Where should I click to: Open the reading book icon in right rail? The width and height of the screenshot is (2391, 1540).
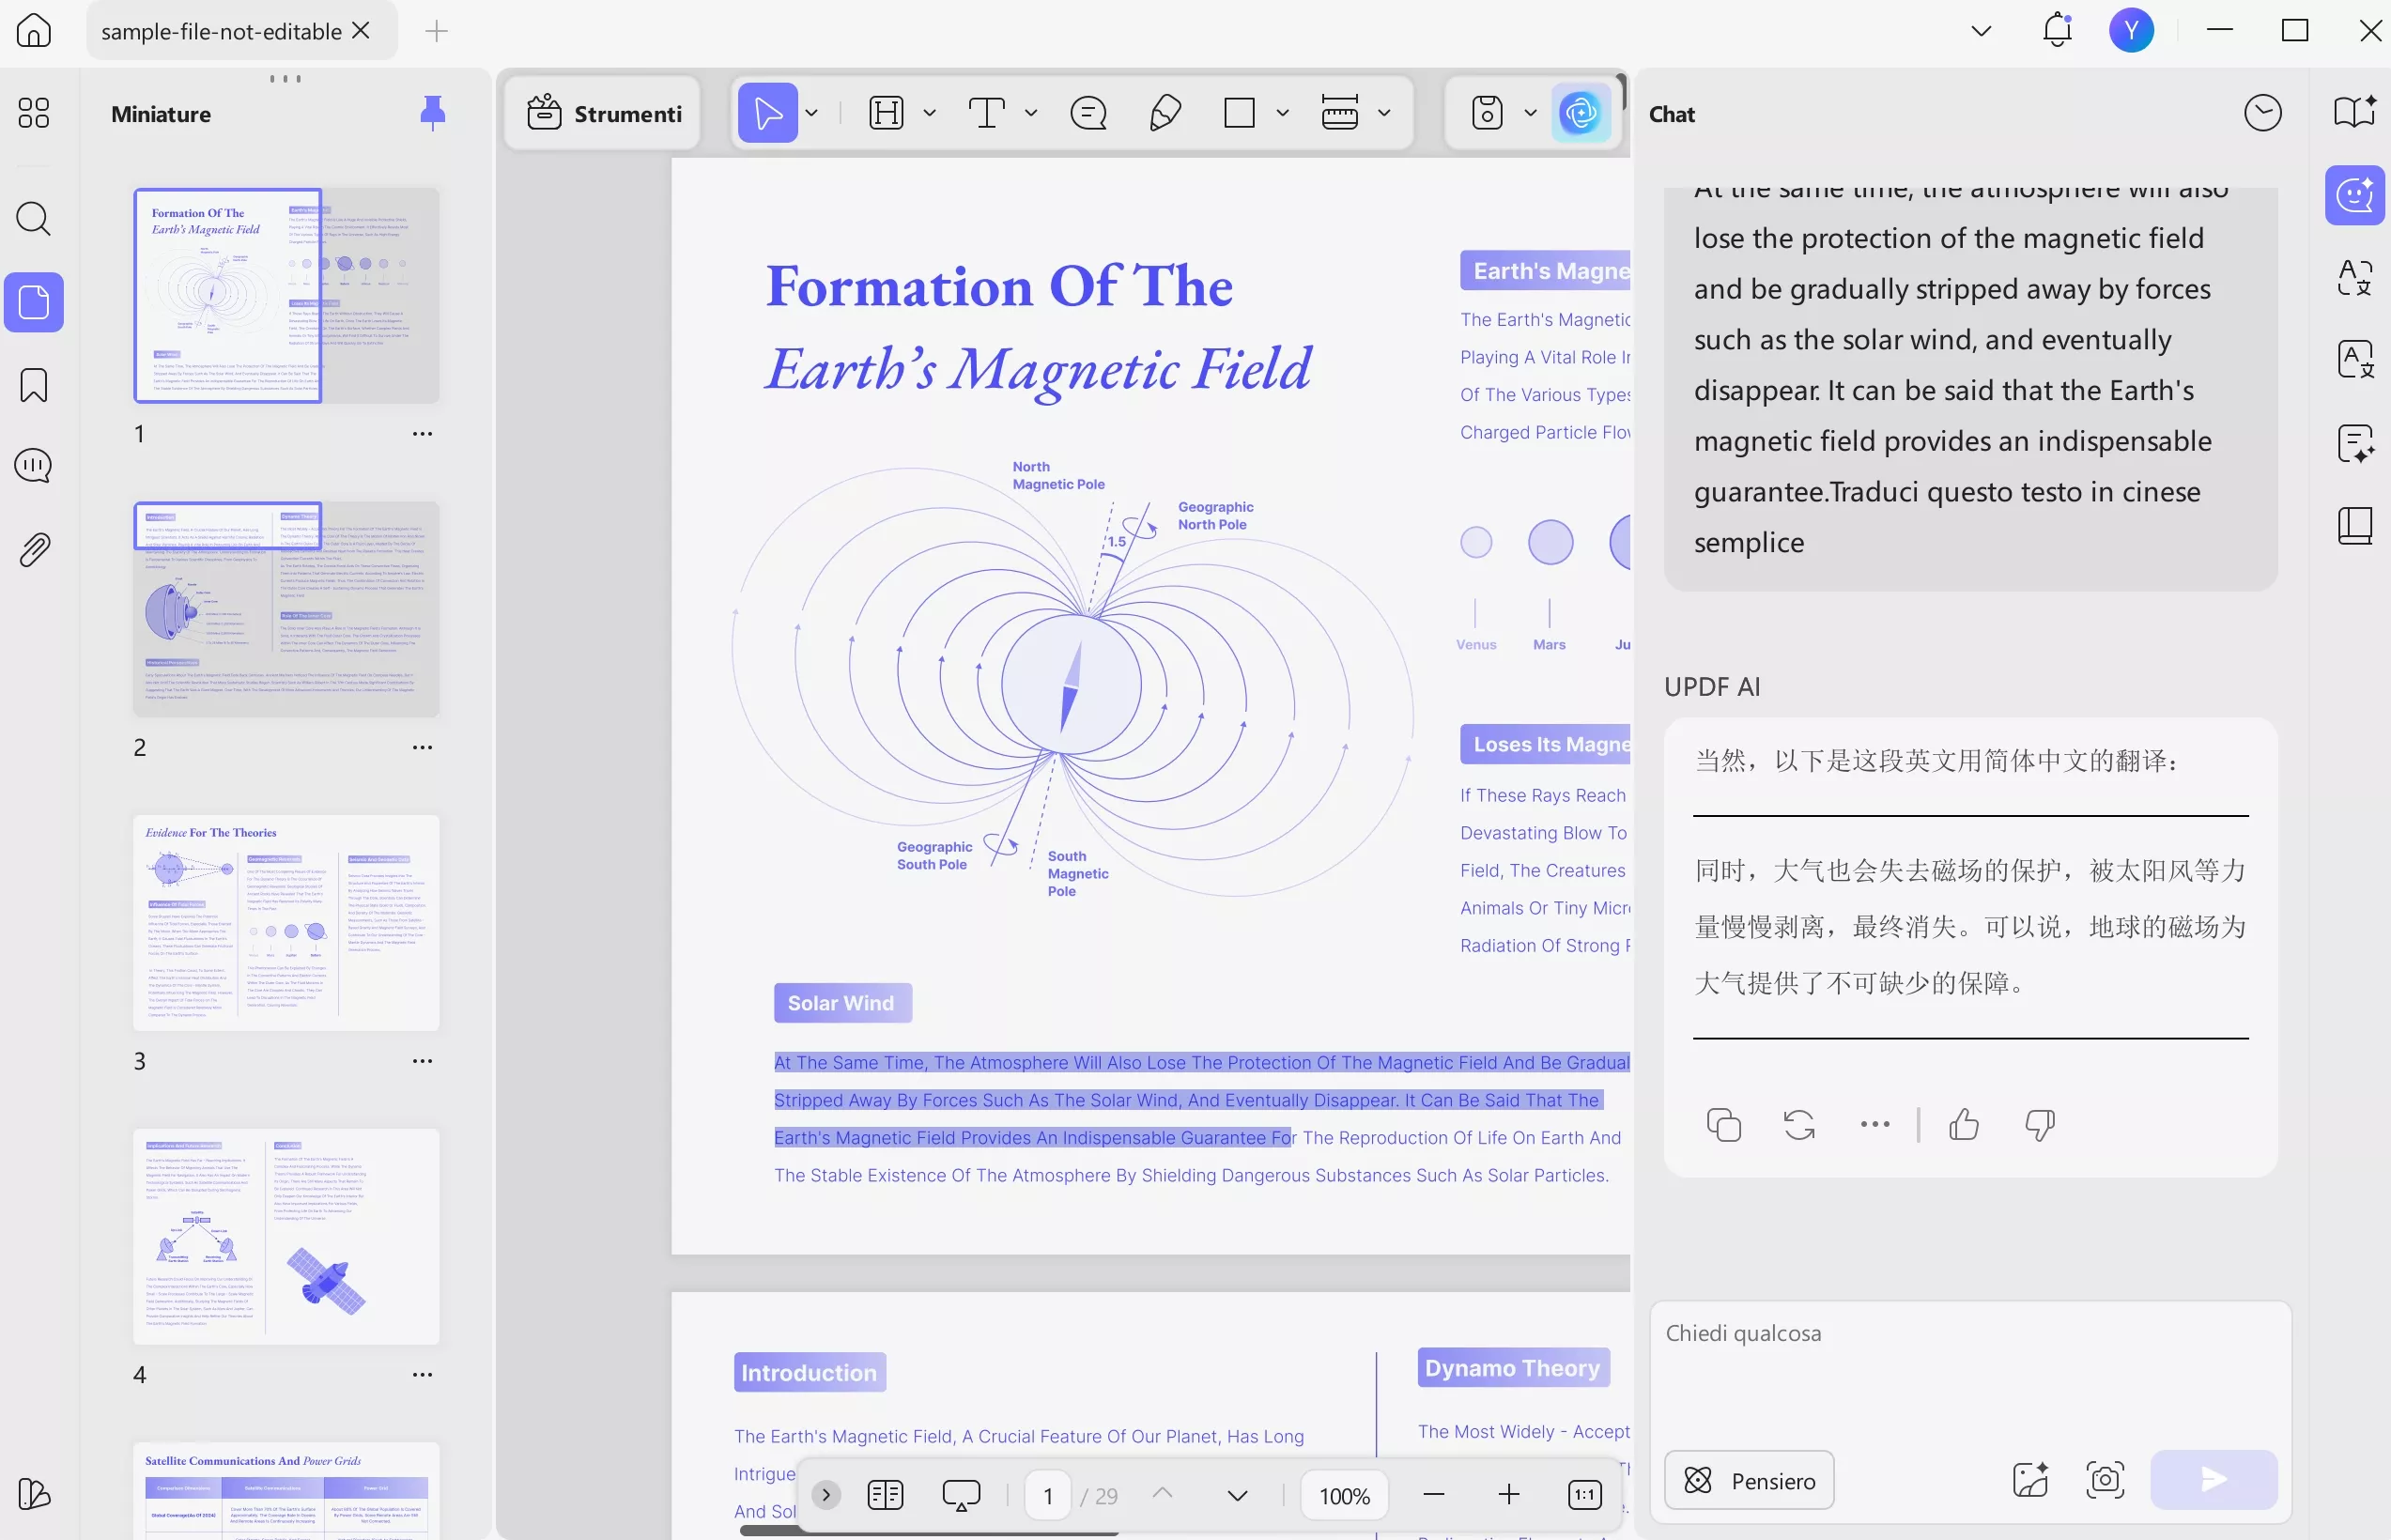[x=2355, y=525]
